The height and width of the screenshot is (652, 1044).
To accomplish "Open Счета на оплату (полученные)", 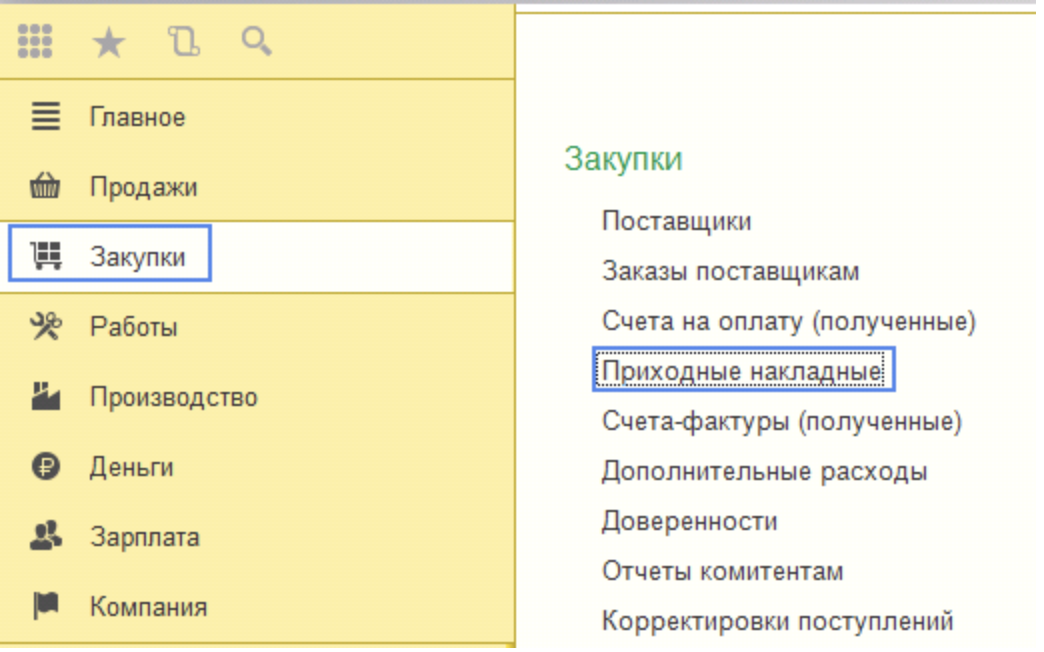I will click(788, 321).
